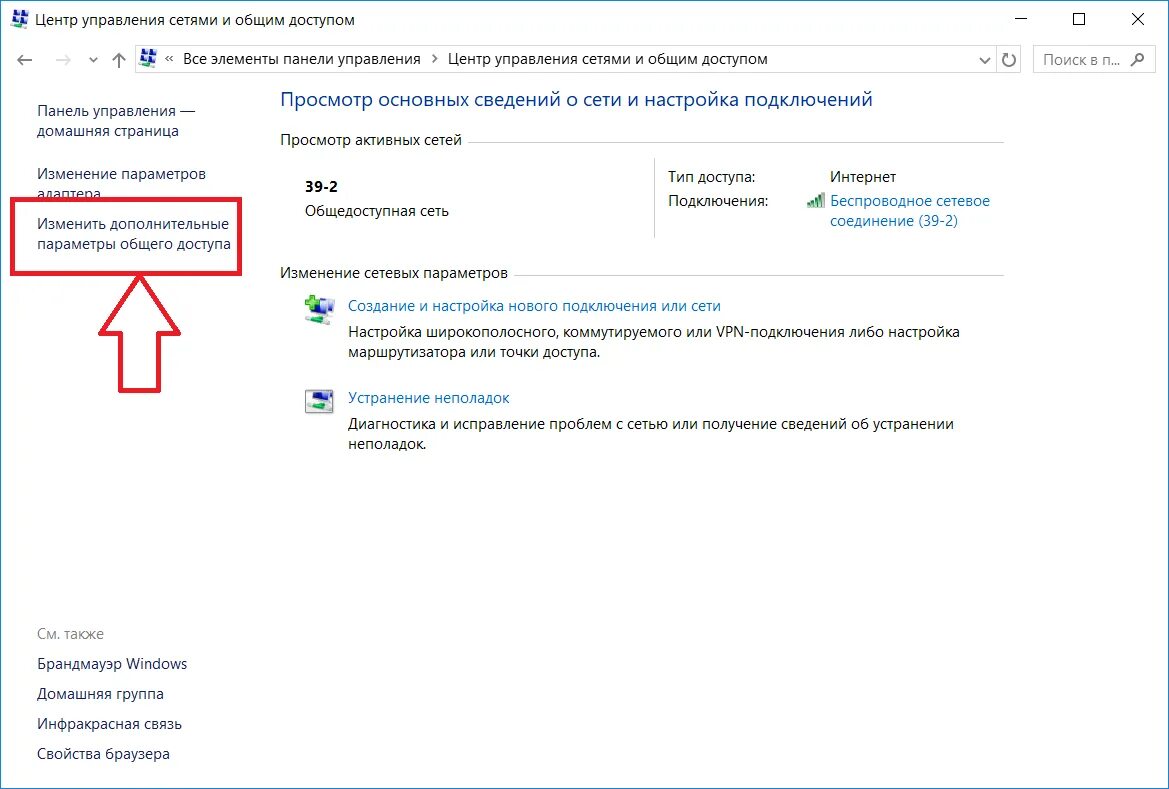Click the troubleshooting icon
Image resolution: width=1169 pixels, height=789 pixels.
click(x=319, y=400)
